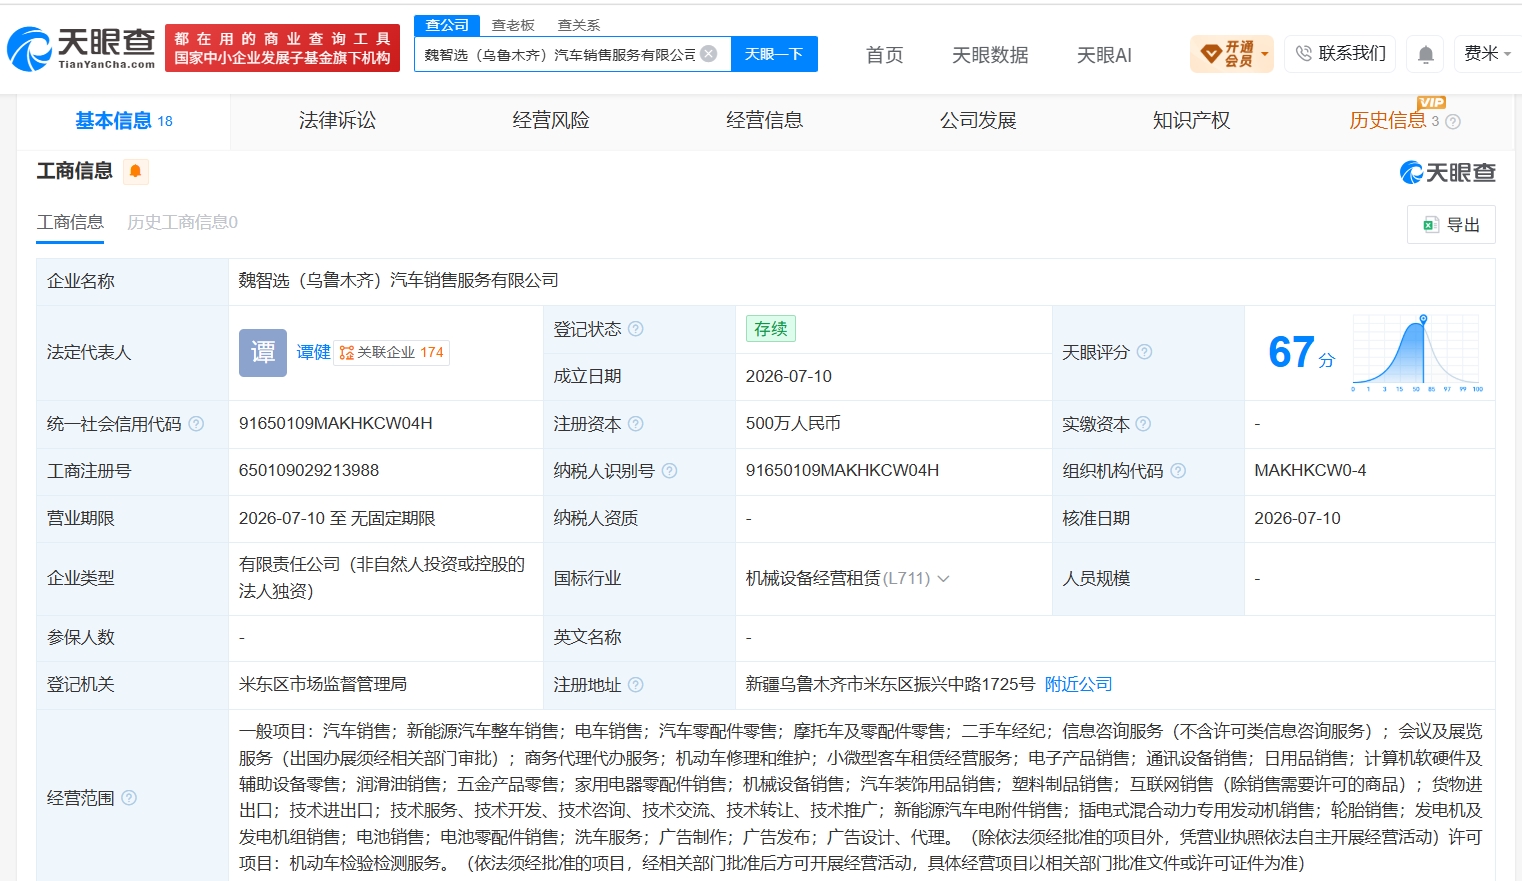Click the organization code MAKHKCW0-4

click(1310, 471)
